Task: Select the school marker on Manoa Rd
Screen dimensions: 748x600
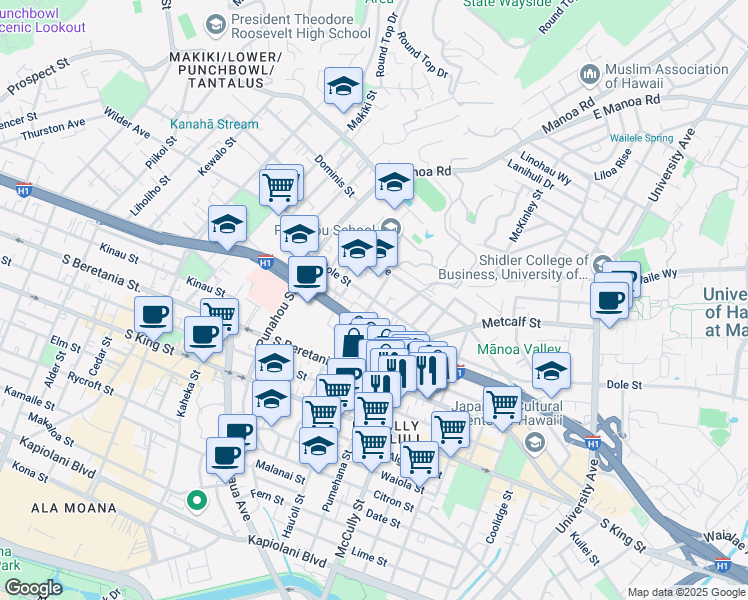Action: [394, 184]
